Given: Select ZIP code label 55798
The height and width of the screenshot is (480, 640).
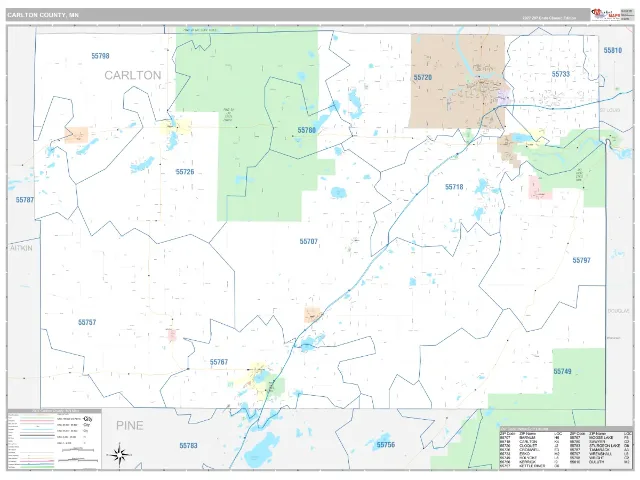Looking at the screenshot, I should (x=100, y=56).
